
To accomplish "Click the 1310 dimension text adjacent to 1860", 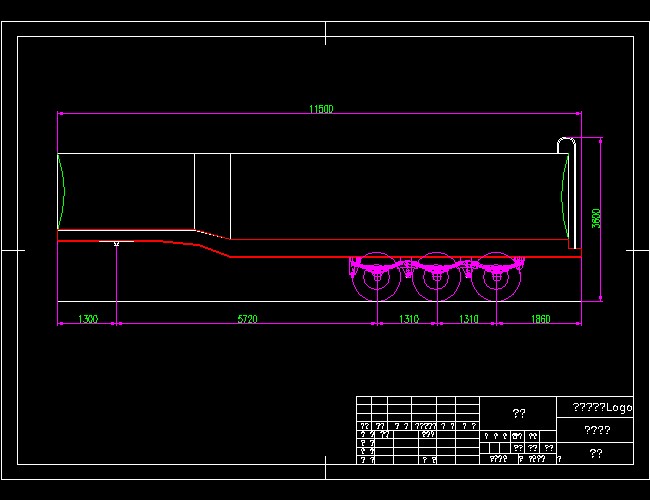I will (x=468, y=319).
